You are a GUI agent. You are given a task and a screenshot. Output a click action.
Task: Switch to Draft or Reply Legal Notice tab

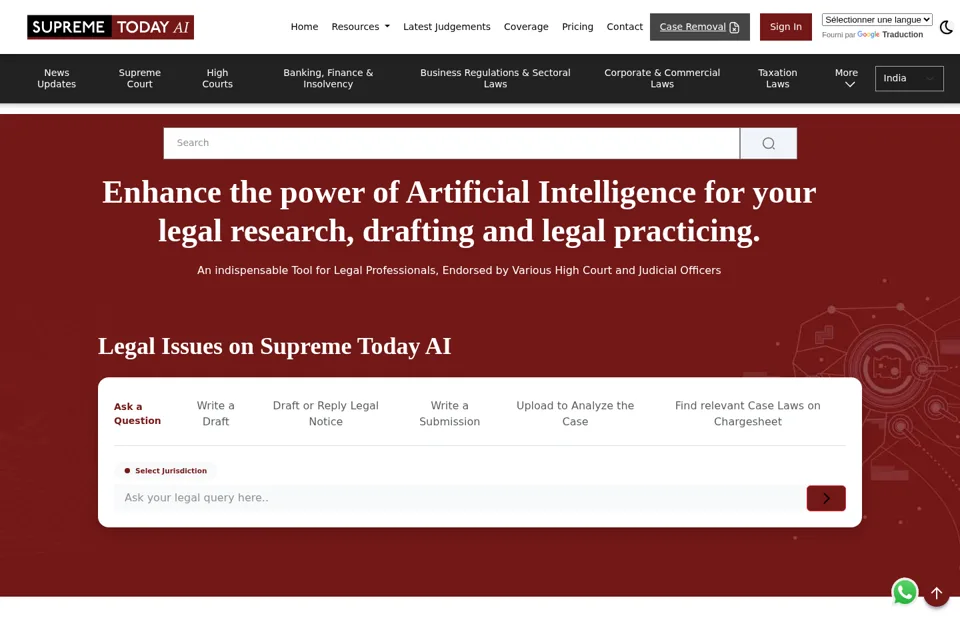tap(326, 413)
